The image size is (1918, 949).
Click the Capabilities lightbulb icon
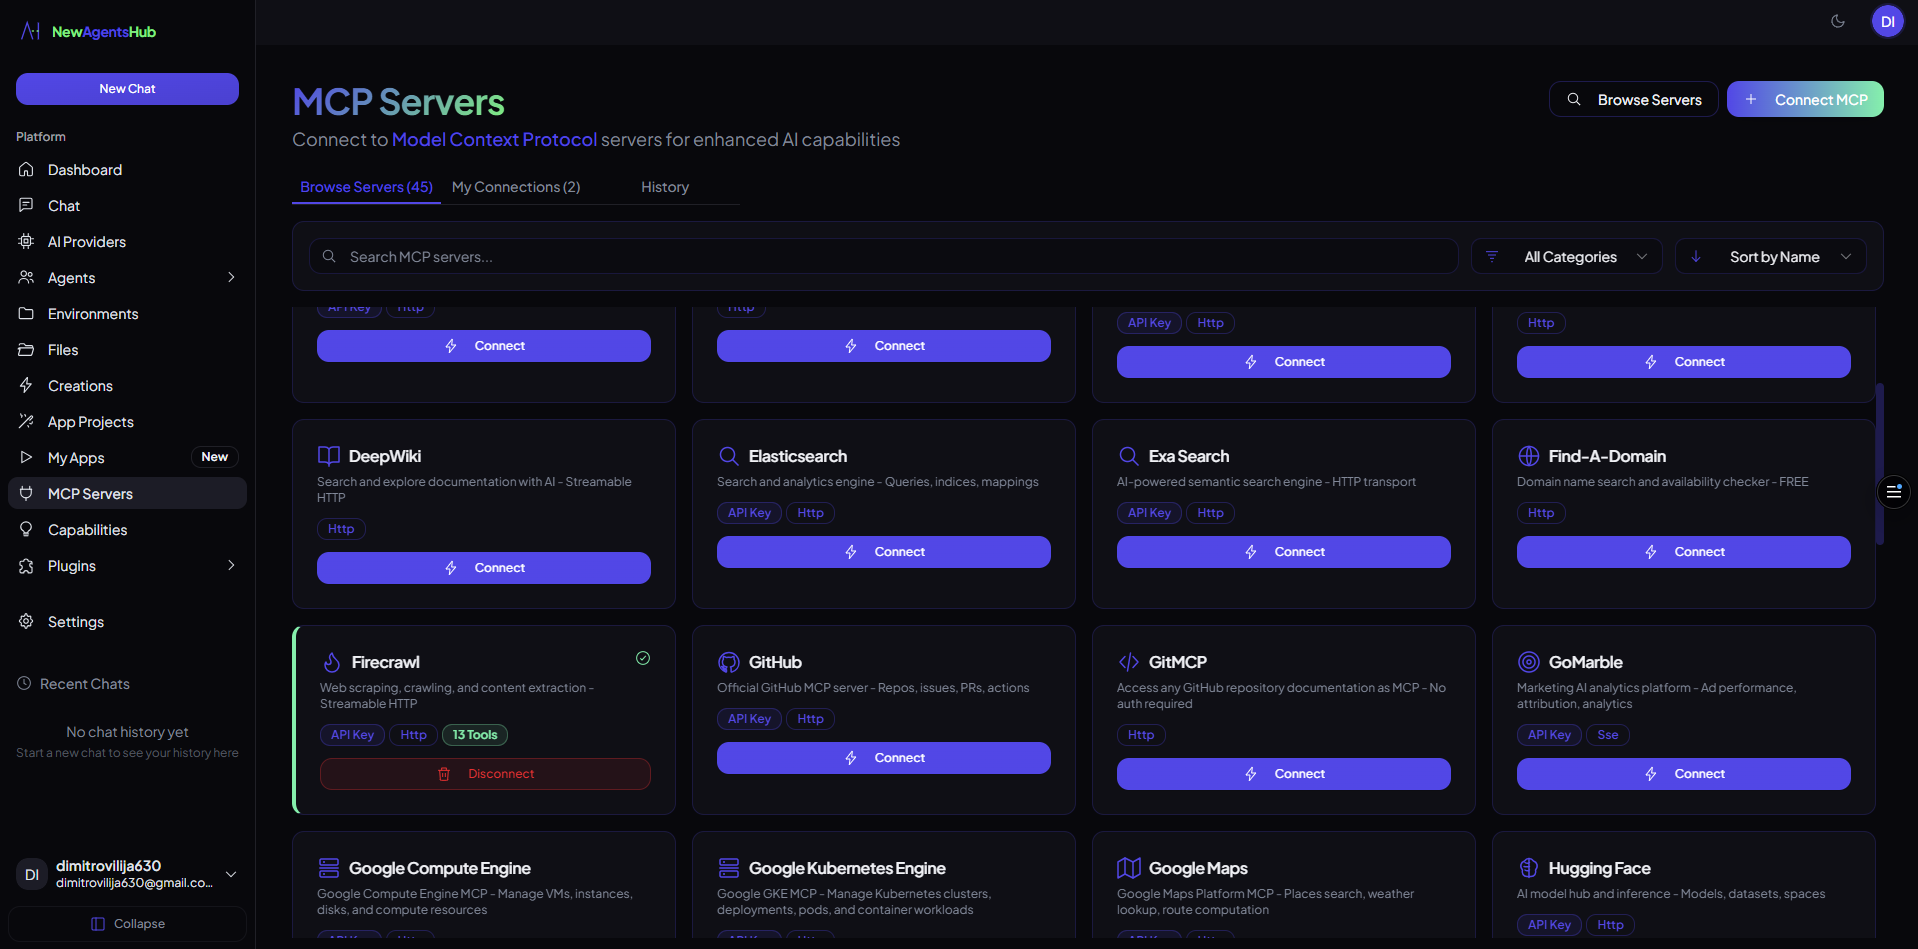(x=26, y=530)
